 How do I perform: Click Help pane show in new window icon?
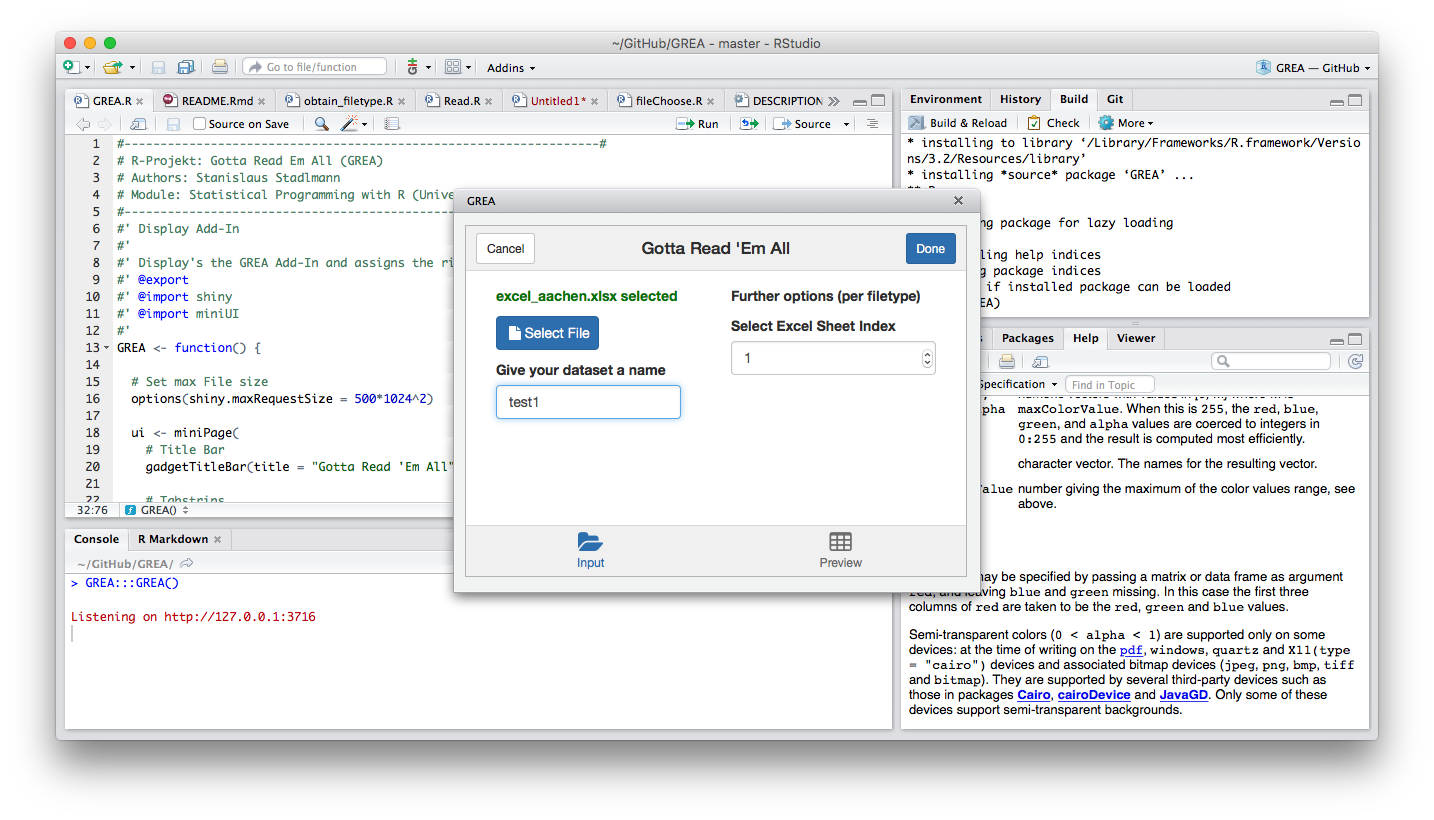coord(1040,361)
